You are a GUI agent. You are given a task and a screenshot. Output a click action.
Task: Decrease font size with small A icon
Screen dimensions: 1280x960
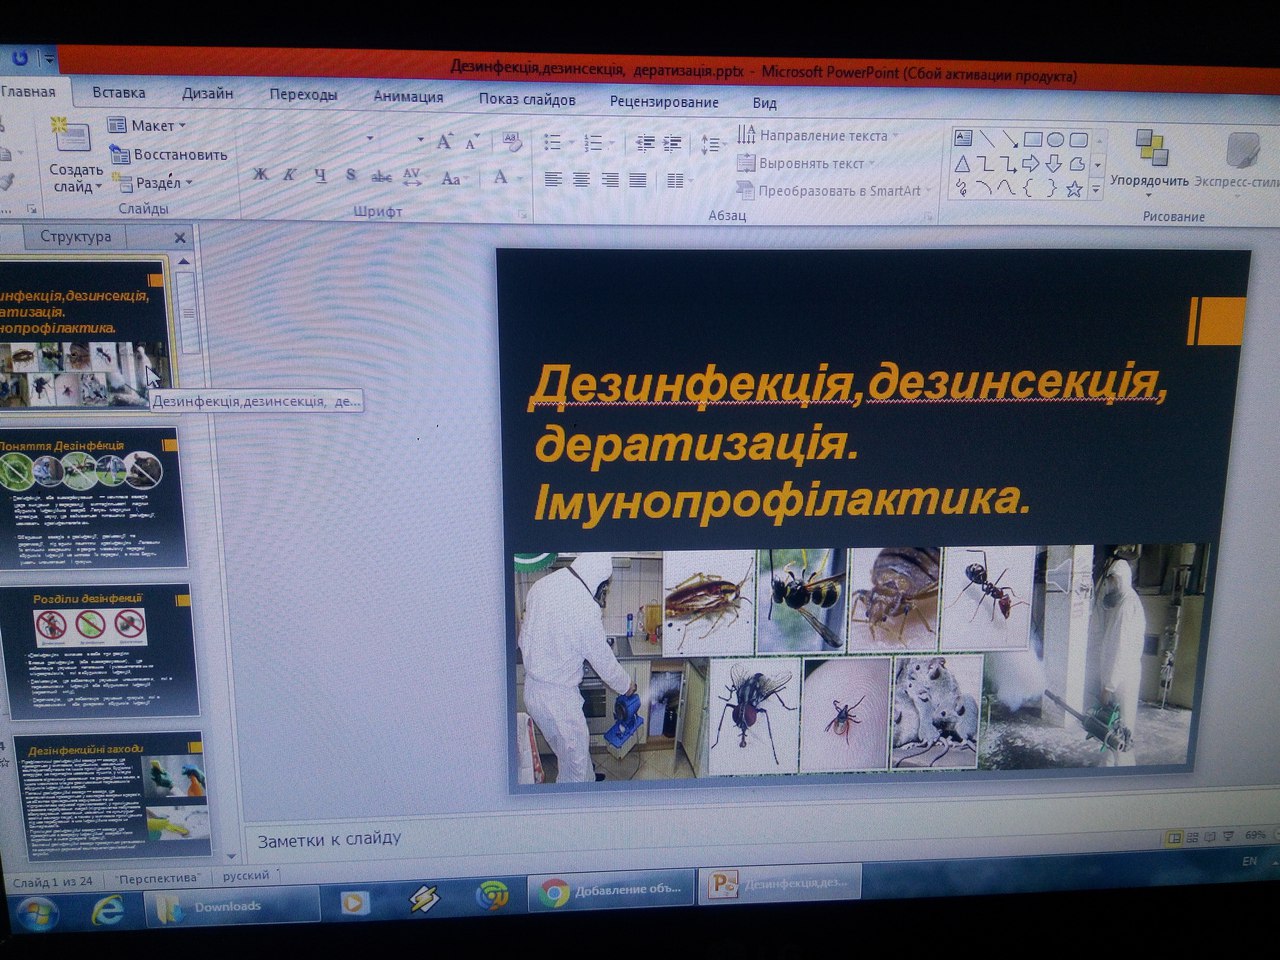(472, 142)
